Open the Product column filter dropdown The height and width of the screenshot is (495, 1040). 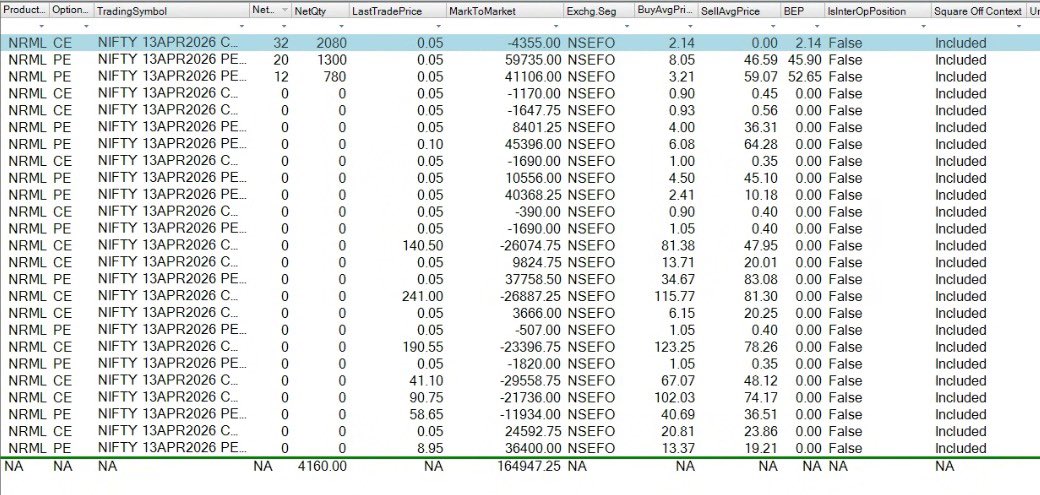(x=41, y=26)
